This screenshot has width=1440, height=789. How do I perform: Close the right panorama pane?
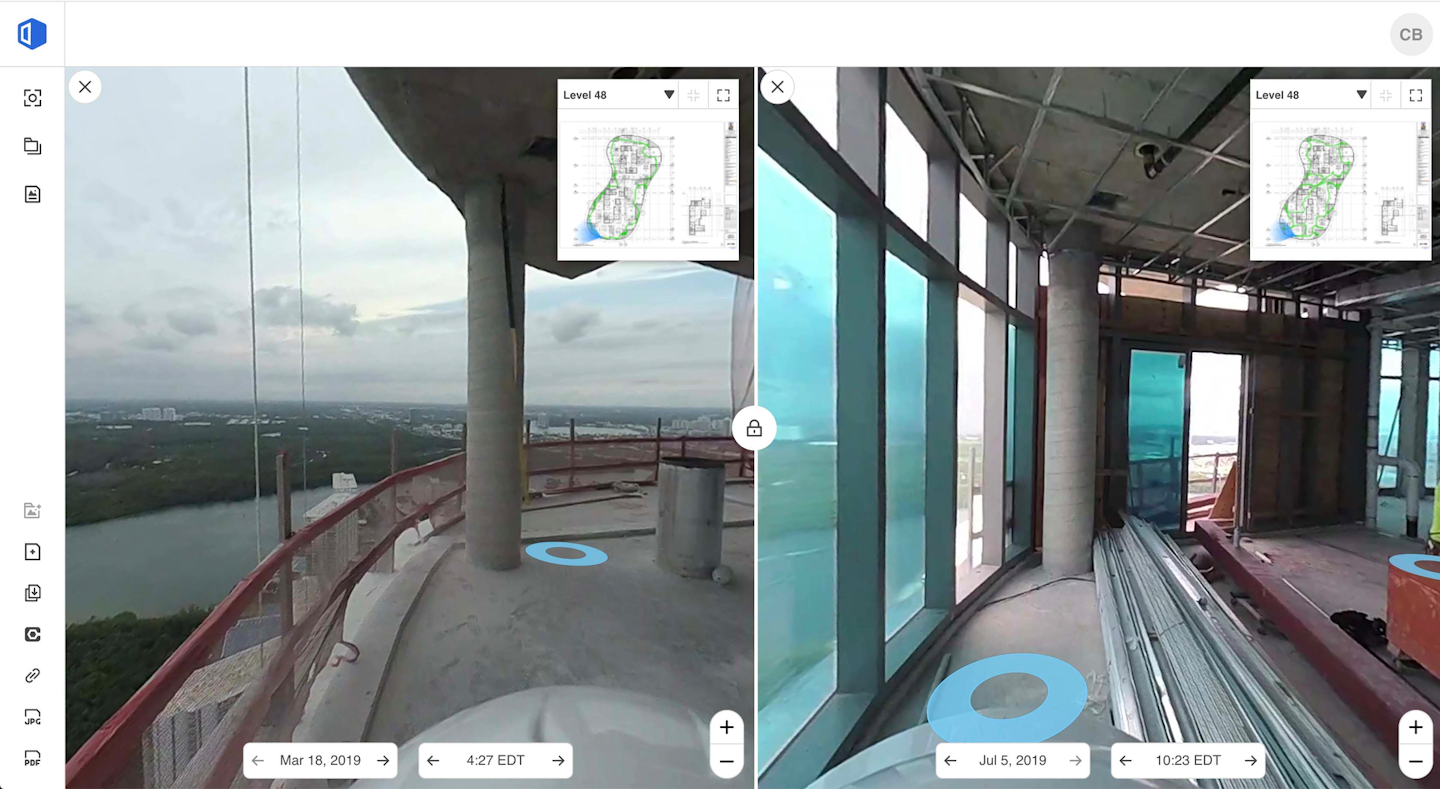pyautogui.click(x=777, y=87)
